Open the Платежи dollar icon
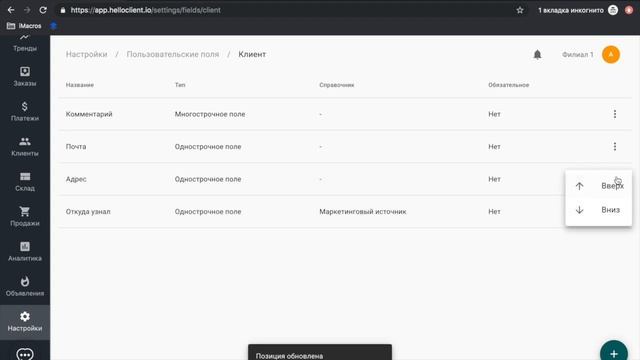640x360 pixels. 25,107
